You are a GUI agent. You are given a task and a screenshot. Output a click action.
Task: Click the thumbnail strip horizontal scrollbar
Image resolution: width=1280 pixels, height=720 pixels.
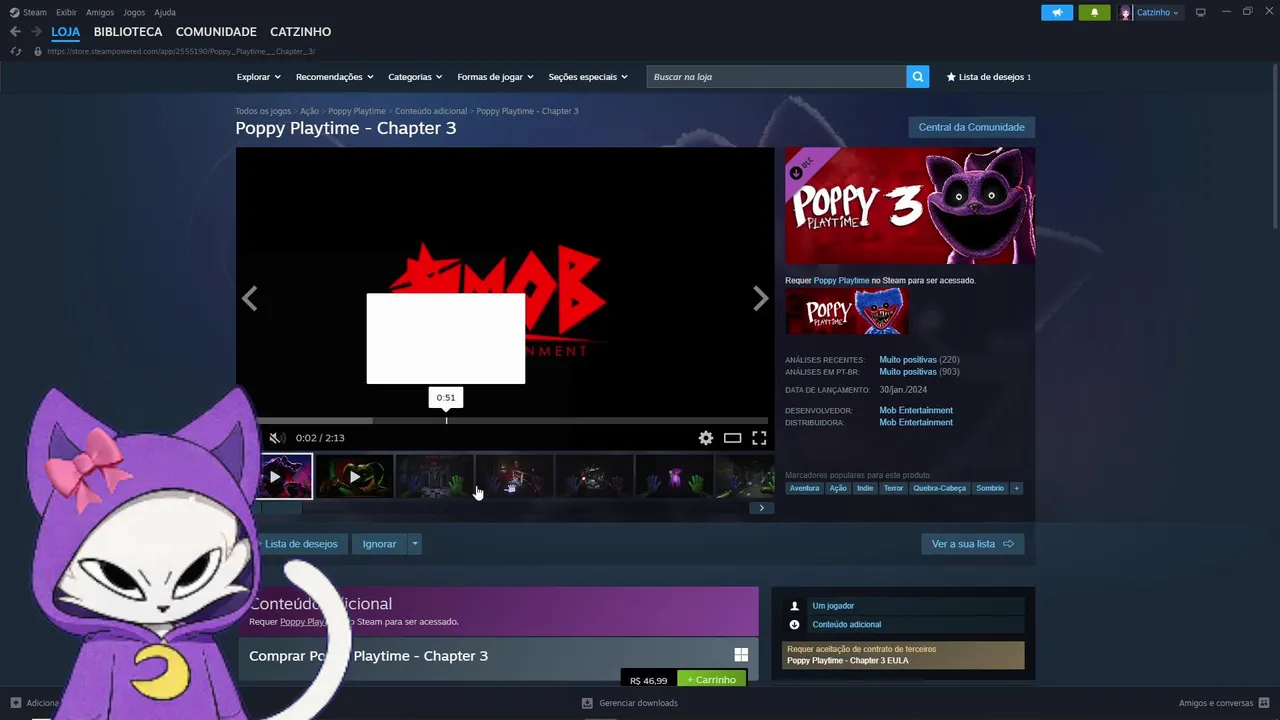point(281,508)
